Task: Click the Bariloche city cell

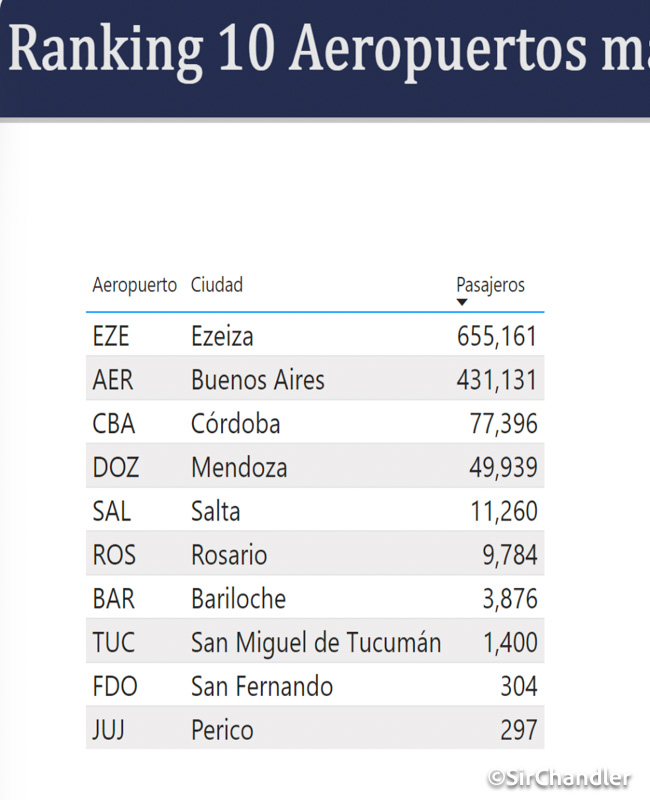Action: coord(238,599)
